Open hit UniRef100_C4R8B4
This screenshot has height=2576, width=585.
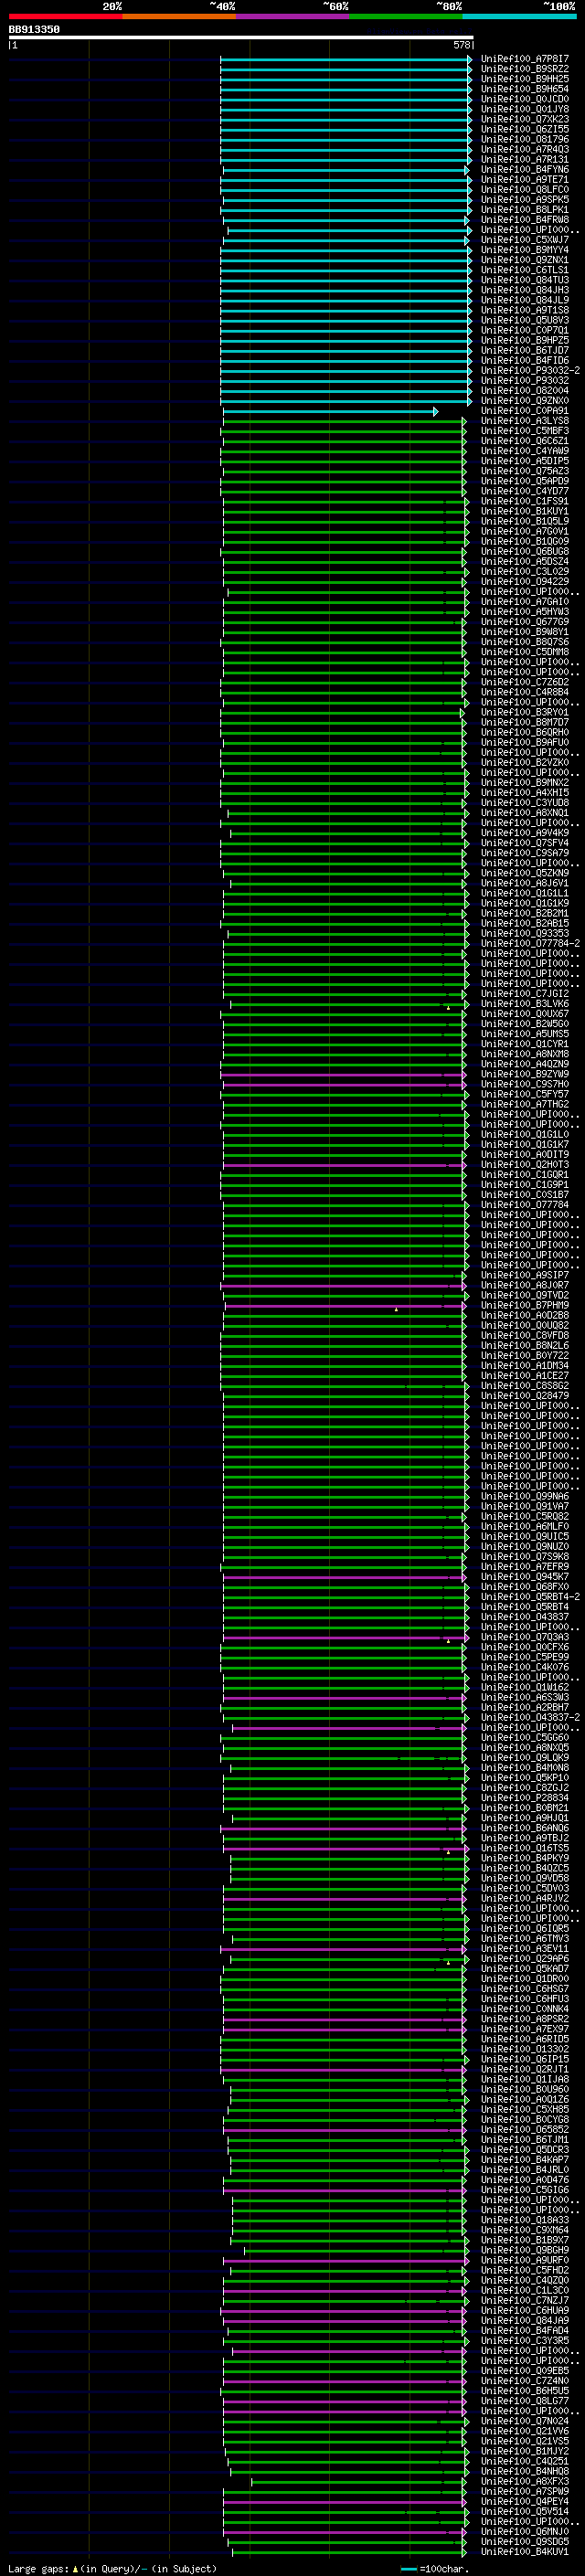click(525, 692)
